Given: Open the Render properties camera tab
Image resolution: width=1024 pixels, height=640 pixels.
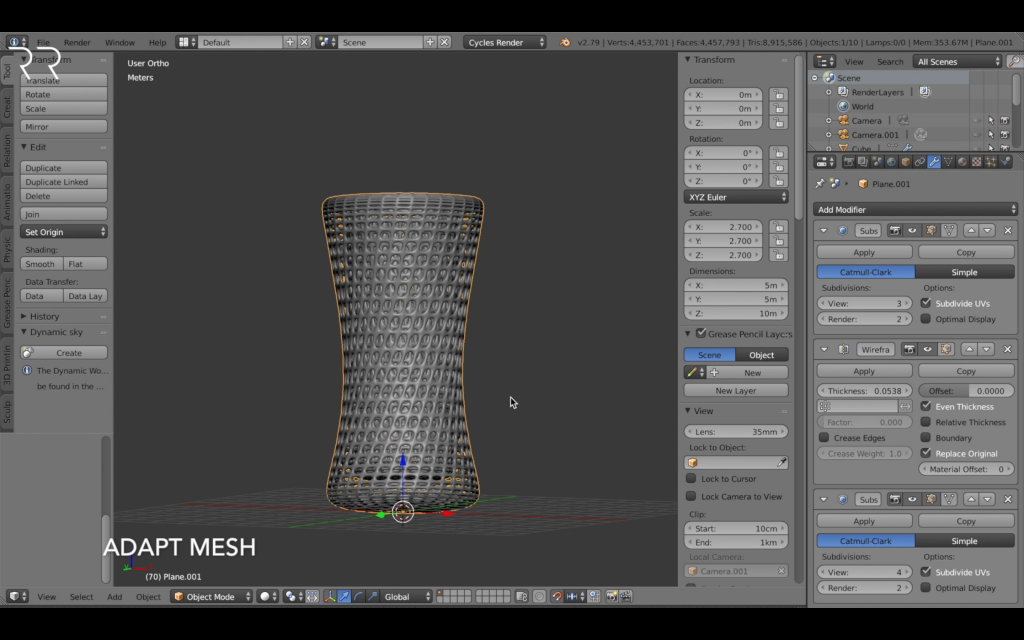Looking at the screenshot, I should pyautogui.click(x=848, y=161).
